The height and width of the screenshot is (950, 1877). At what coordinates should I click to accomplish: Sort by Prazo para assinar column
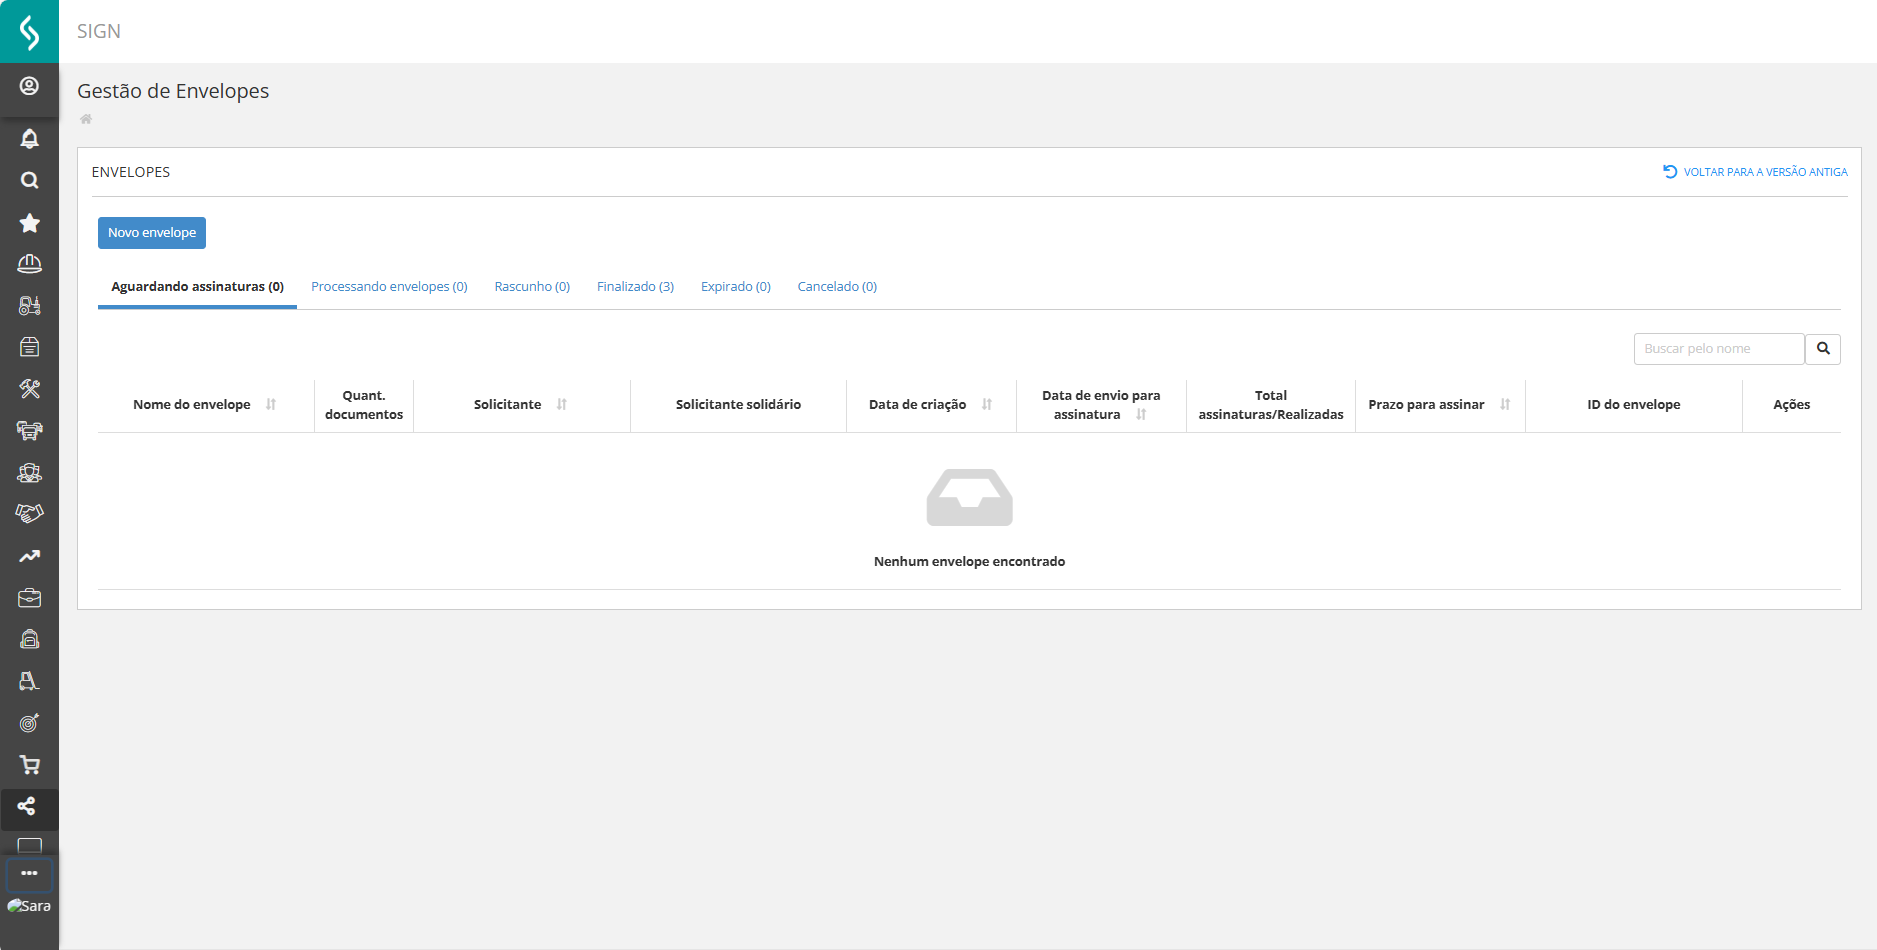(x=1505, y=405)
